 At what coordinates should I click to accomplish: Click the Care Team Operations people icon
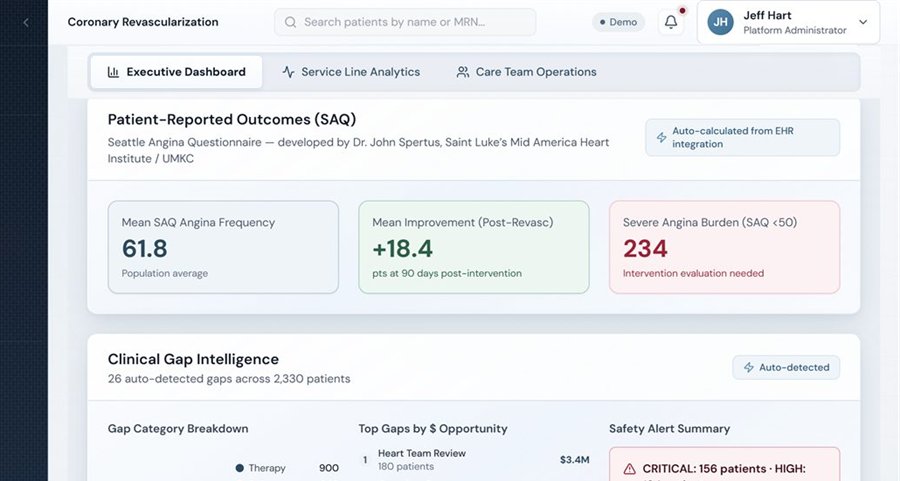[x=463, y=72]
